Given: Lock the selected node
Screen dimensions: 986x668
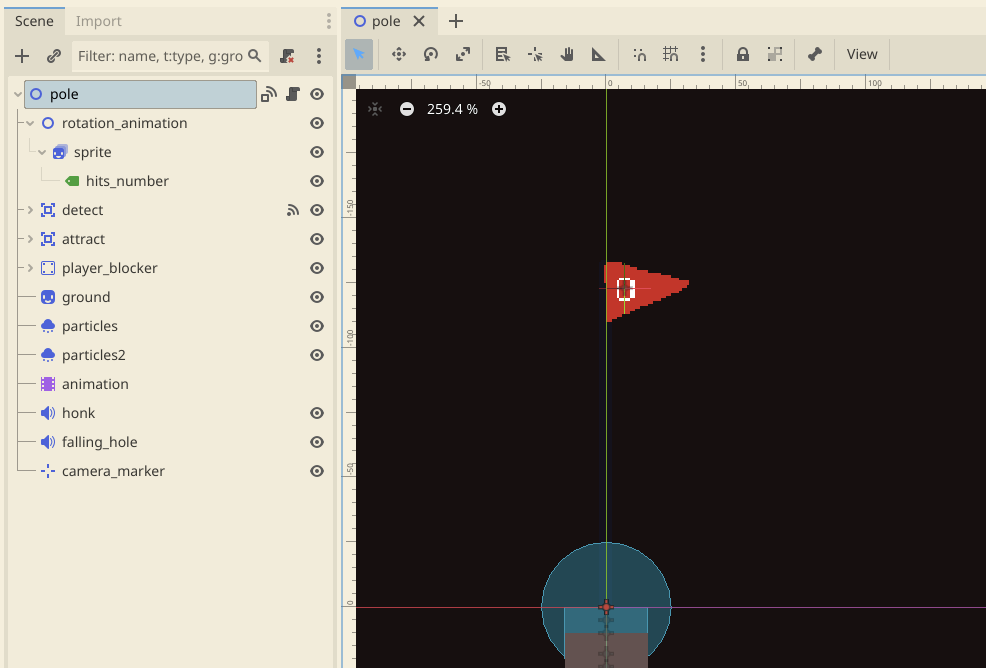Looking at the screenshot, I should click(743, 55).
